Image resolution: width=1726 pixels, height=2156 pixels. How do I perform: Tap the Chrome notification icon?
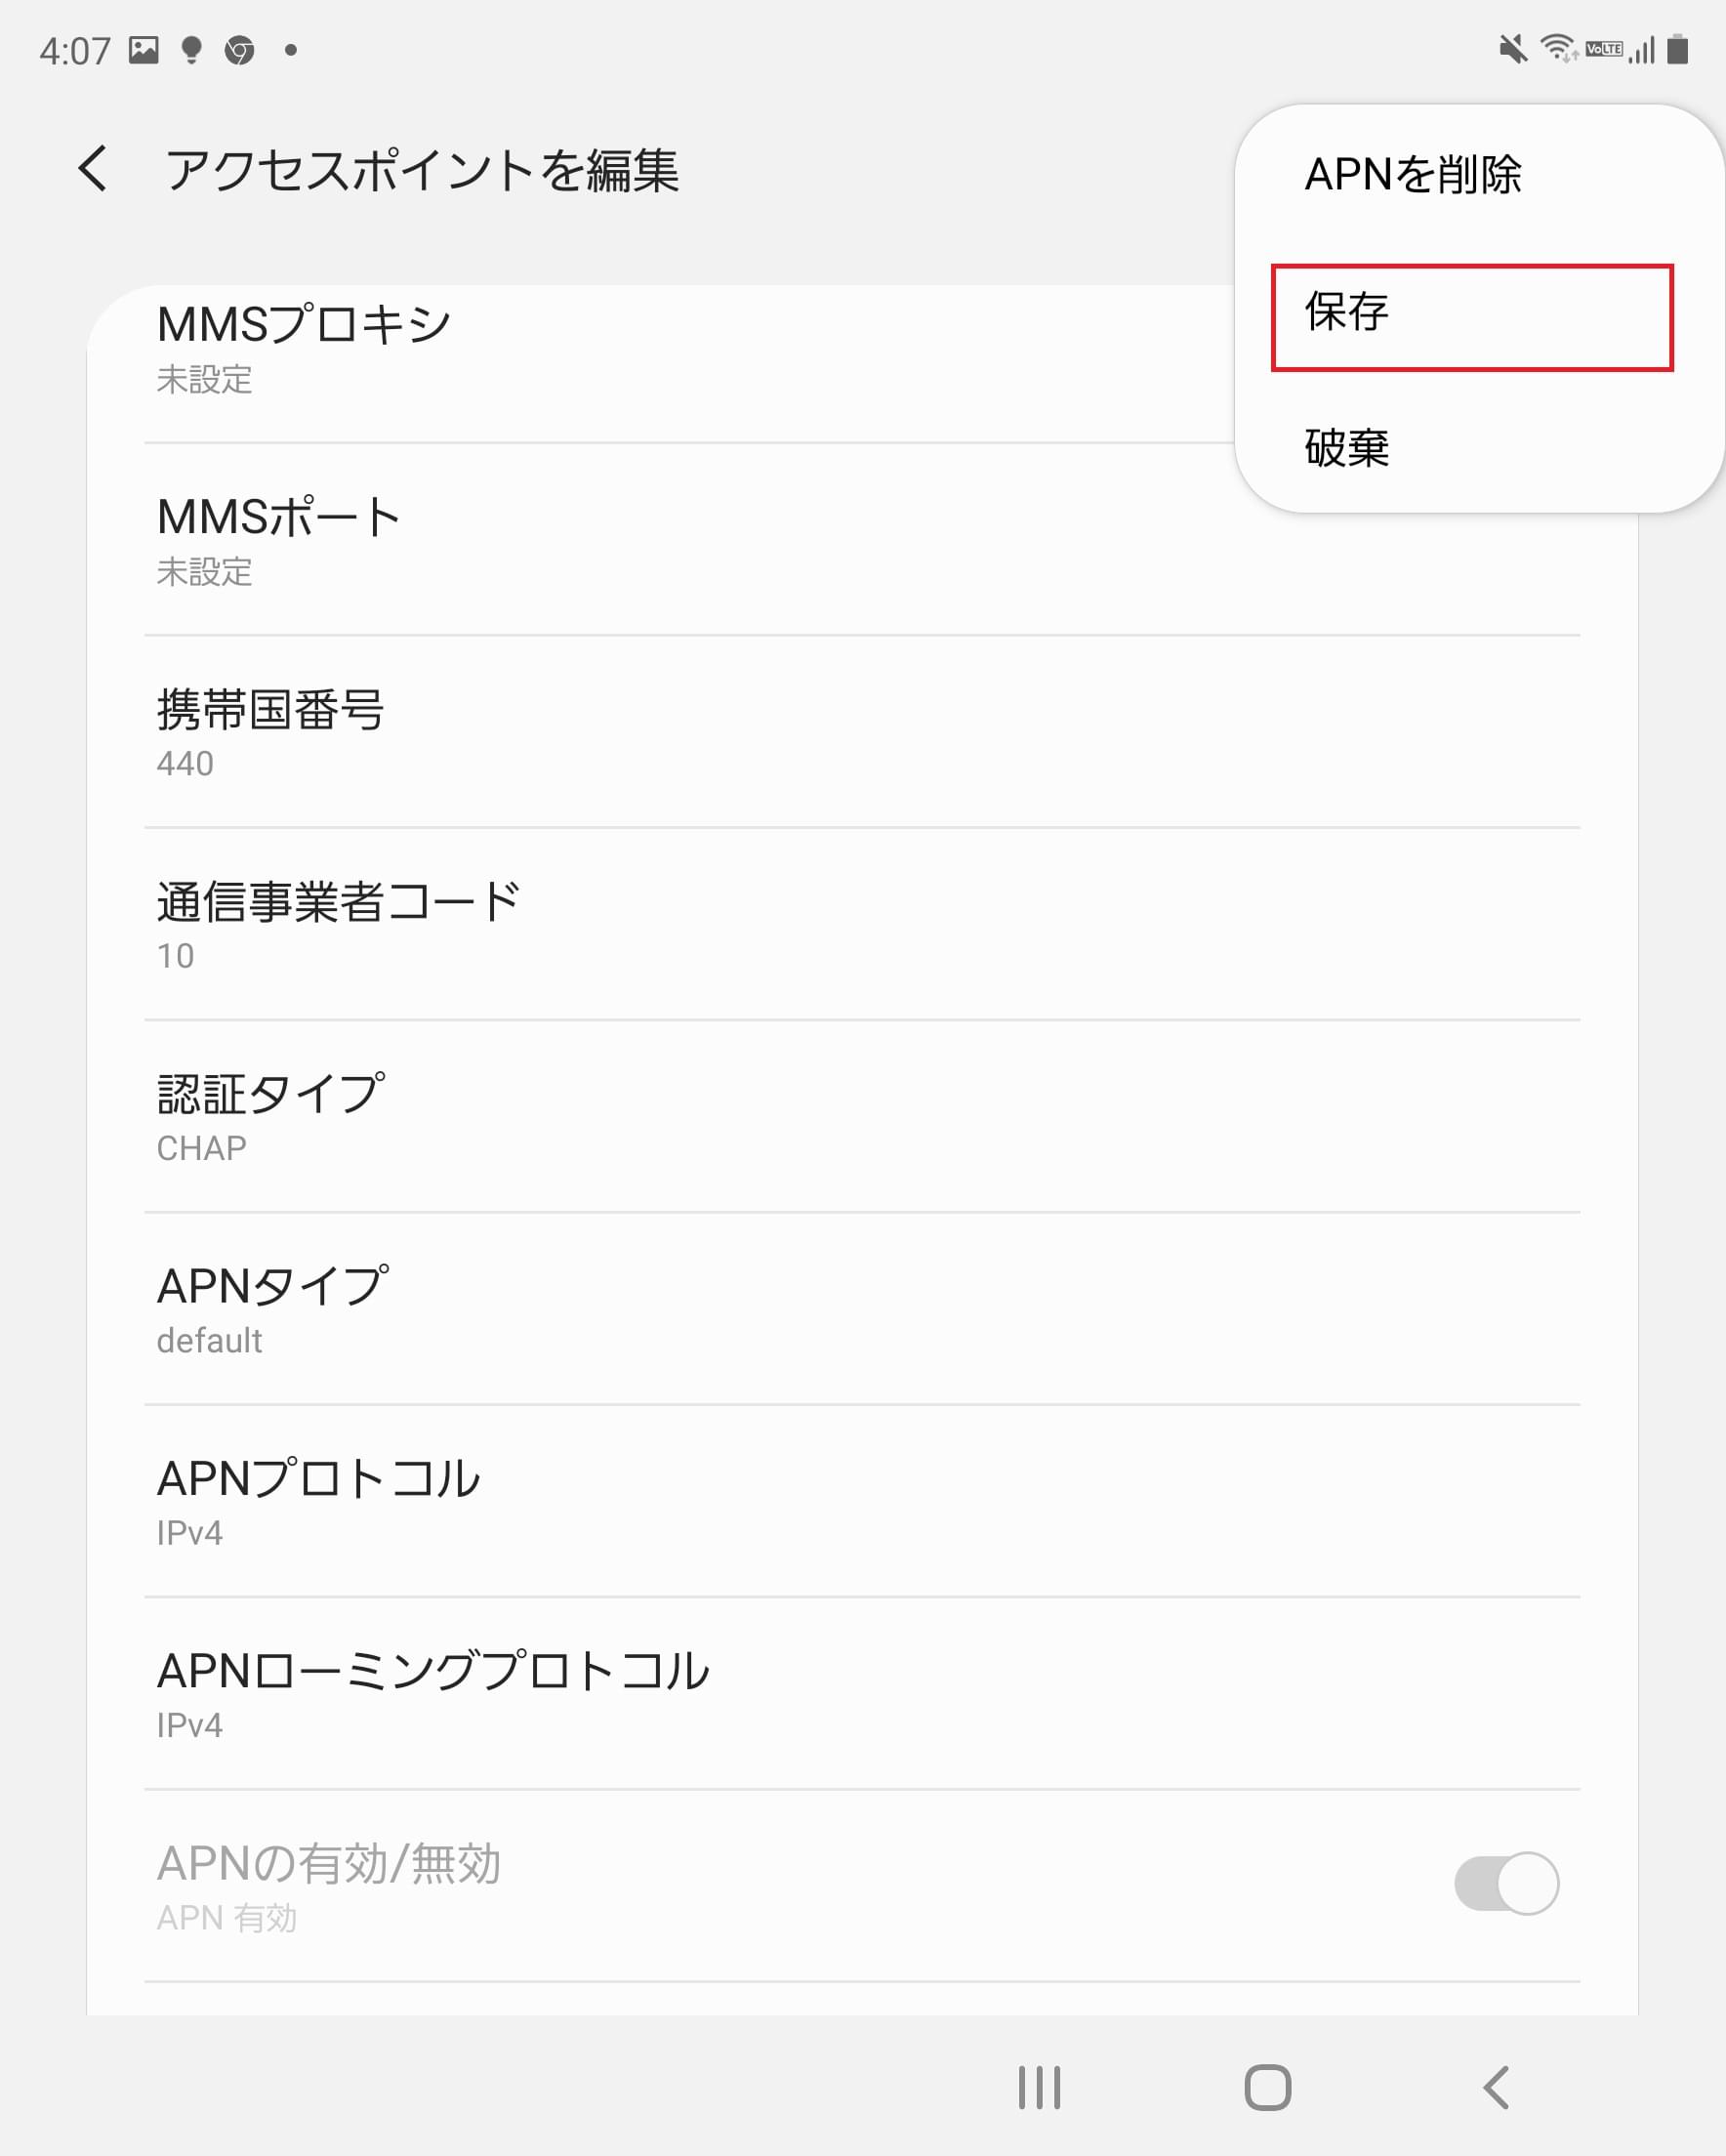(239, 50)
